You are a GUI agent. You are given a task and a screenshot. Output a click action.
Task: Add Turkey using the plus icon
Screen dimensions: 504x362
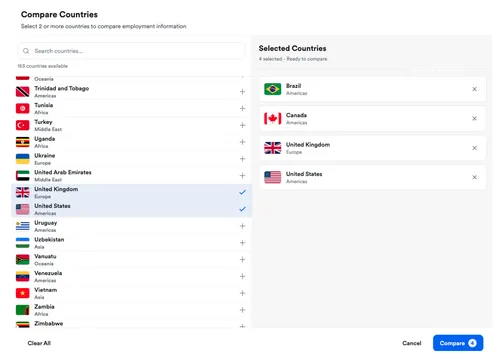pos(242,125)
